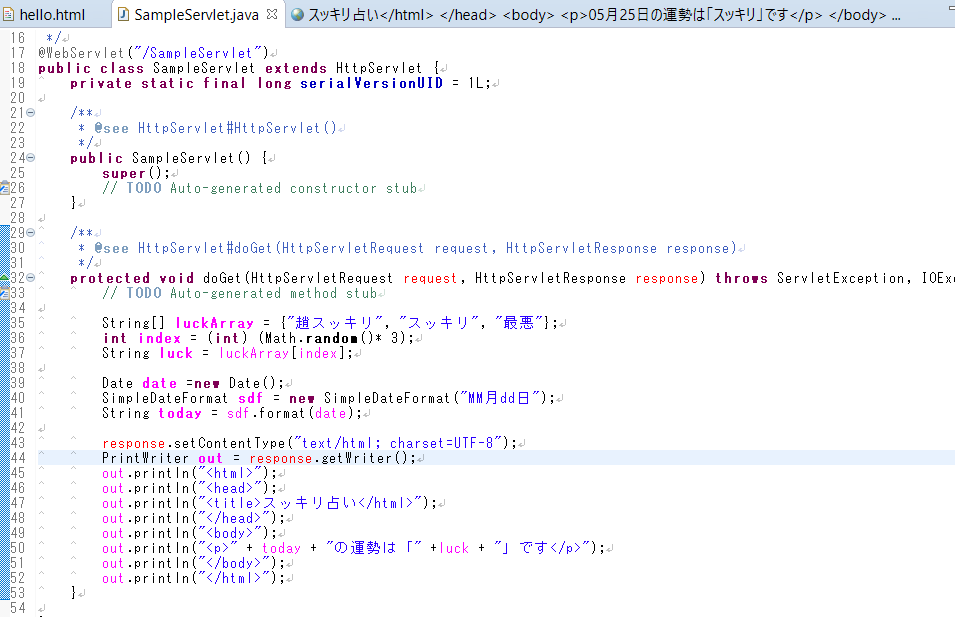
Task: Click the "</body>" string on line 51
Action: [236, 563]
